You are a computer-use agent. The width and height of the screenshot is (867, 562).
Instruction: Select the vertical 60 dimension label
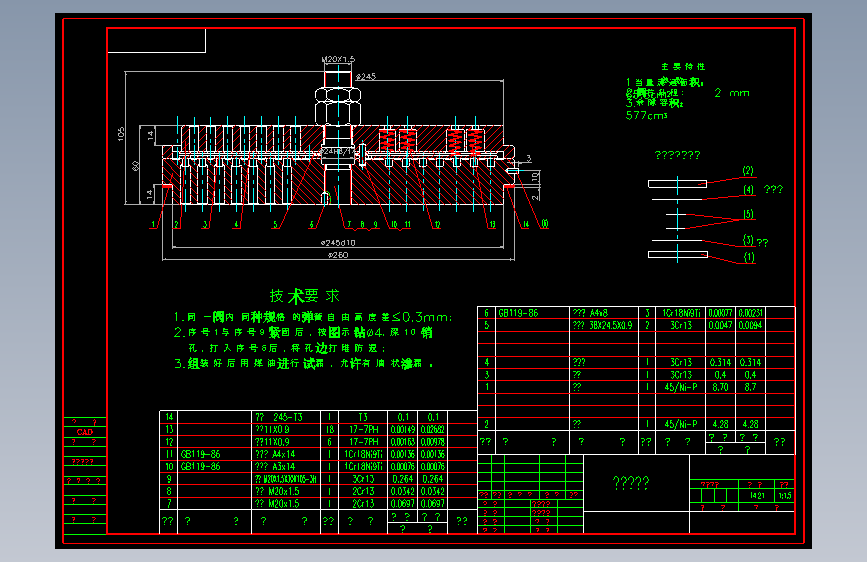(x=135, y=165)
